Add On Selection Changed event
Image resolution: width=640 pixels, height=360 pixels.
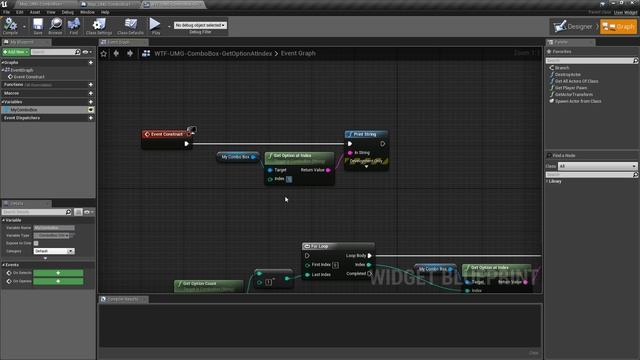pos(58,273)
